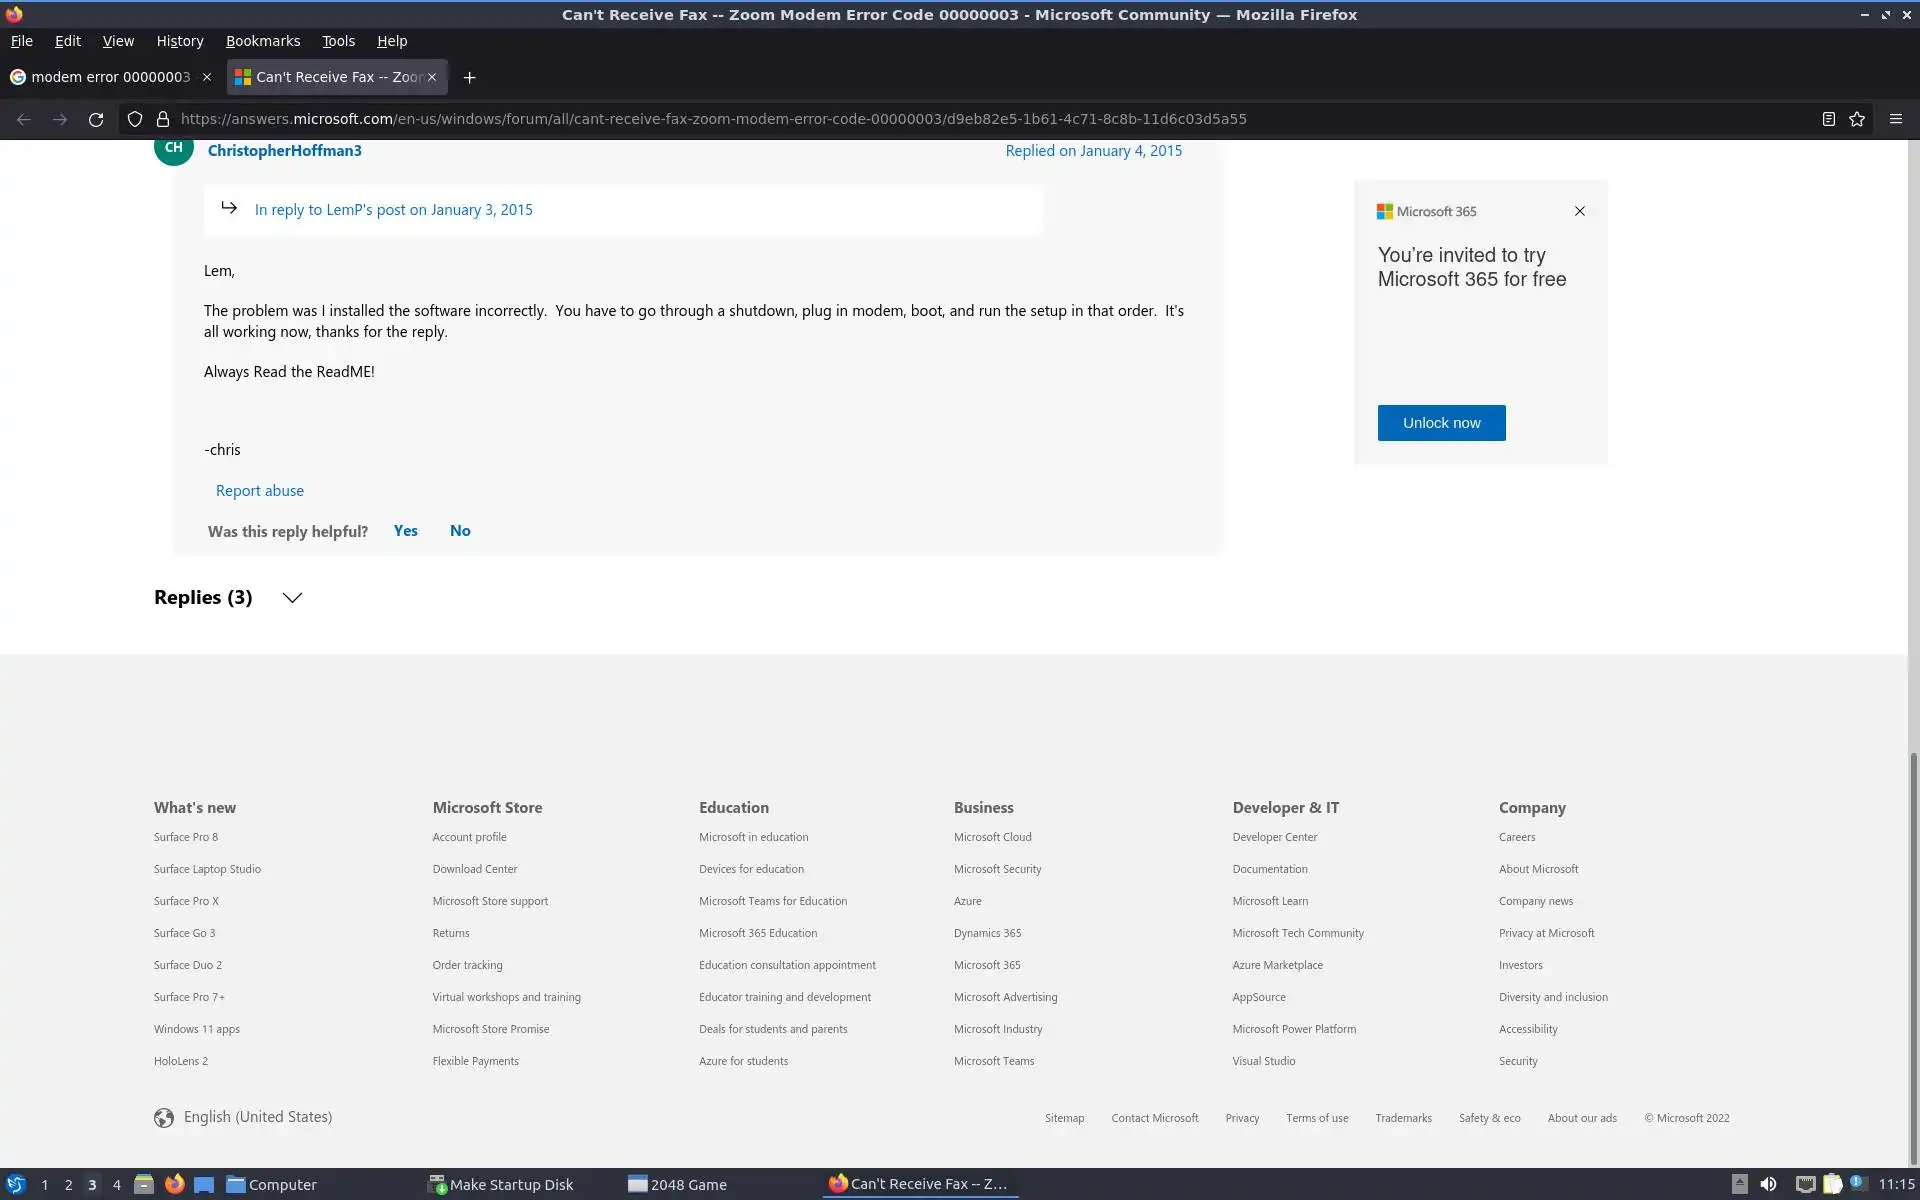Screen dimensions: 1920x1200
Task: Expand the Replies (3) chevron
Action: 292,598
